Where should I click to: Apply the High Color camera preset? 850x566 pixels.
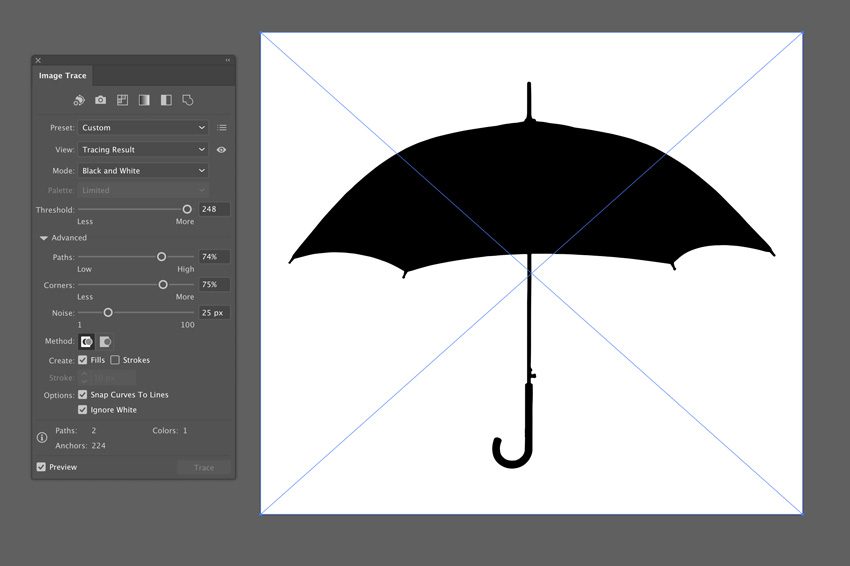[x=101, y=100]
